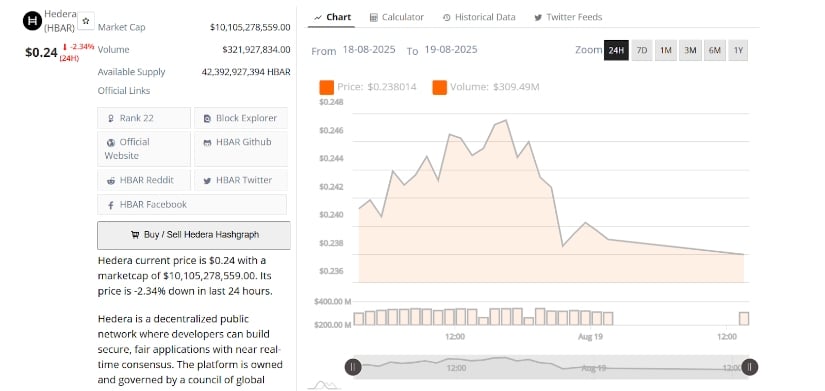This screenshot has width=825, height=391.
Task: Open the Historical Data tab
Action: tap(479, 17)
